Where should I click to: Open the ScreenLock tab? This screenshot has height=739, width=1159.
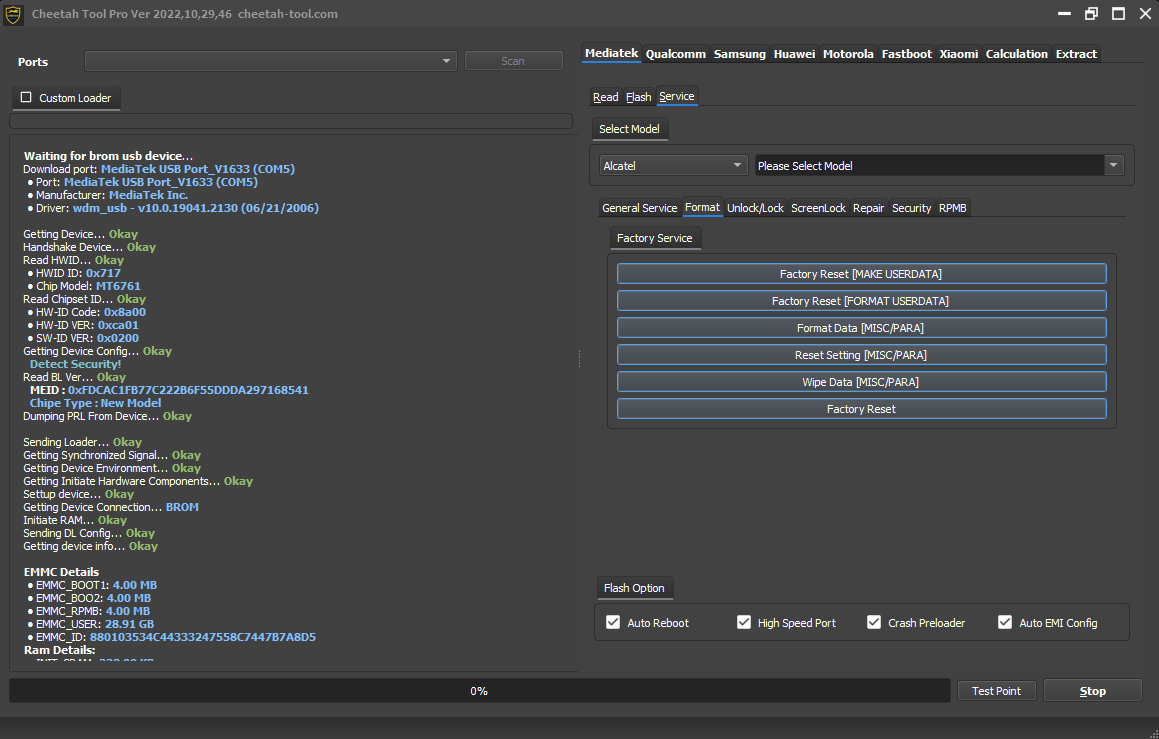tap(818, 208)
